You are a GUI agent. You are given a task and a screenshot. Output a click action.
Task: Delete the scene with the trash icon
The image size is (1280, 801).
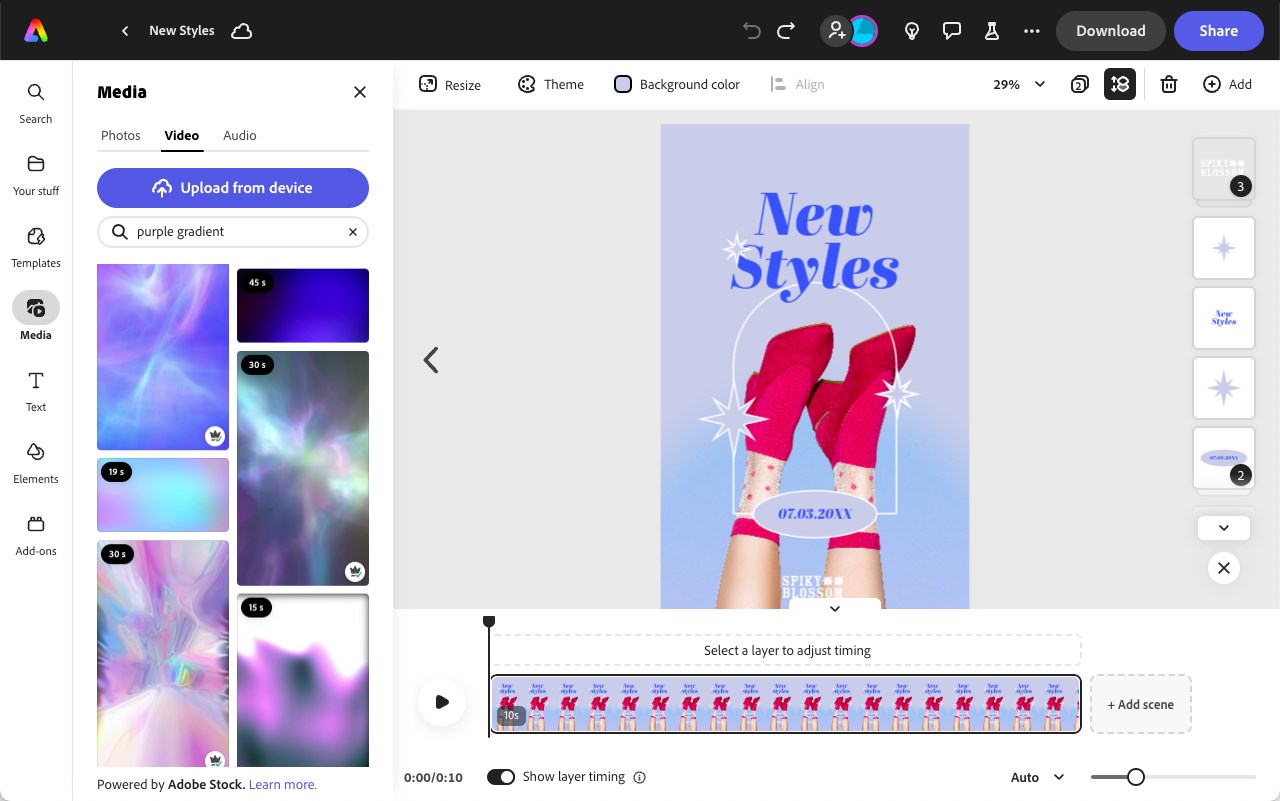coord(1168,84)
